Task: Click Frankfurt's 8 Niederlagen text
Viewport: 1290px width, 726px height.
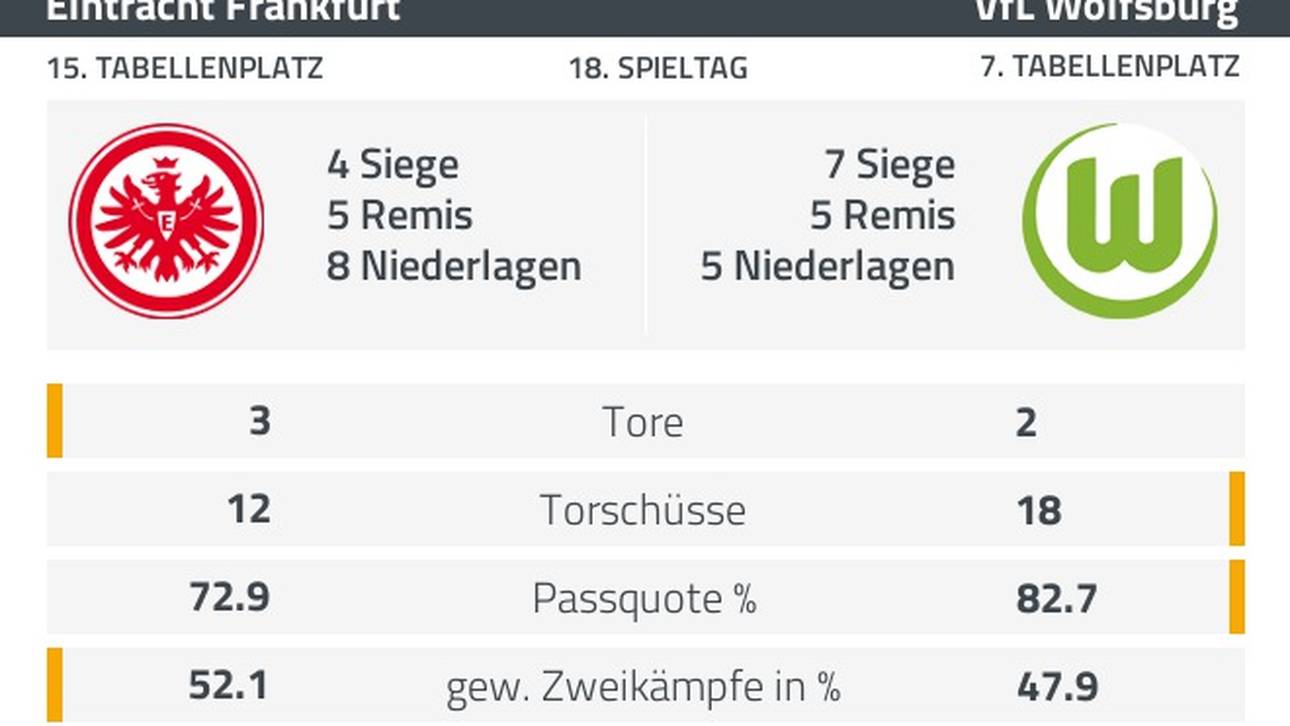Action: tap(454, 266)
